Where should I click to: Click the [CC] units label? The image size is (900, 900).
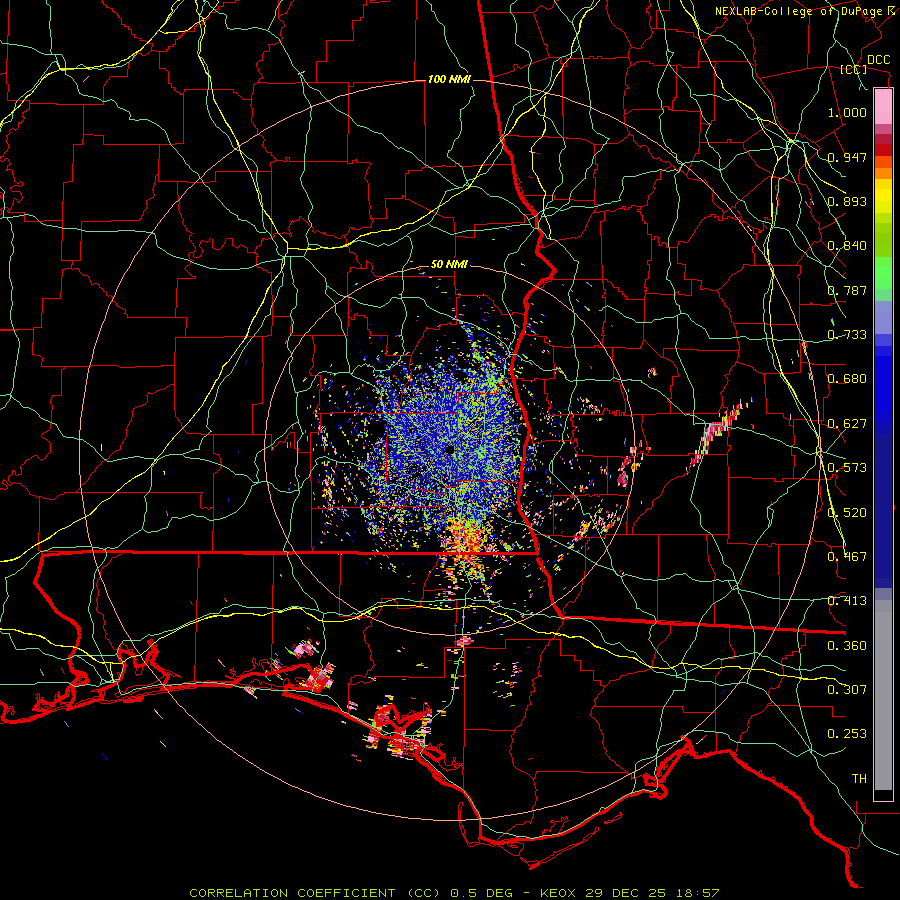pyautogui.click(x=854, y=69)
